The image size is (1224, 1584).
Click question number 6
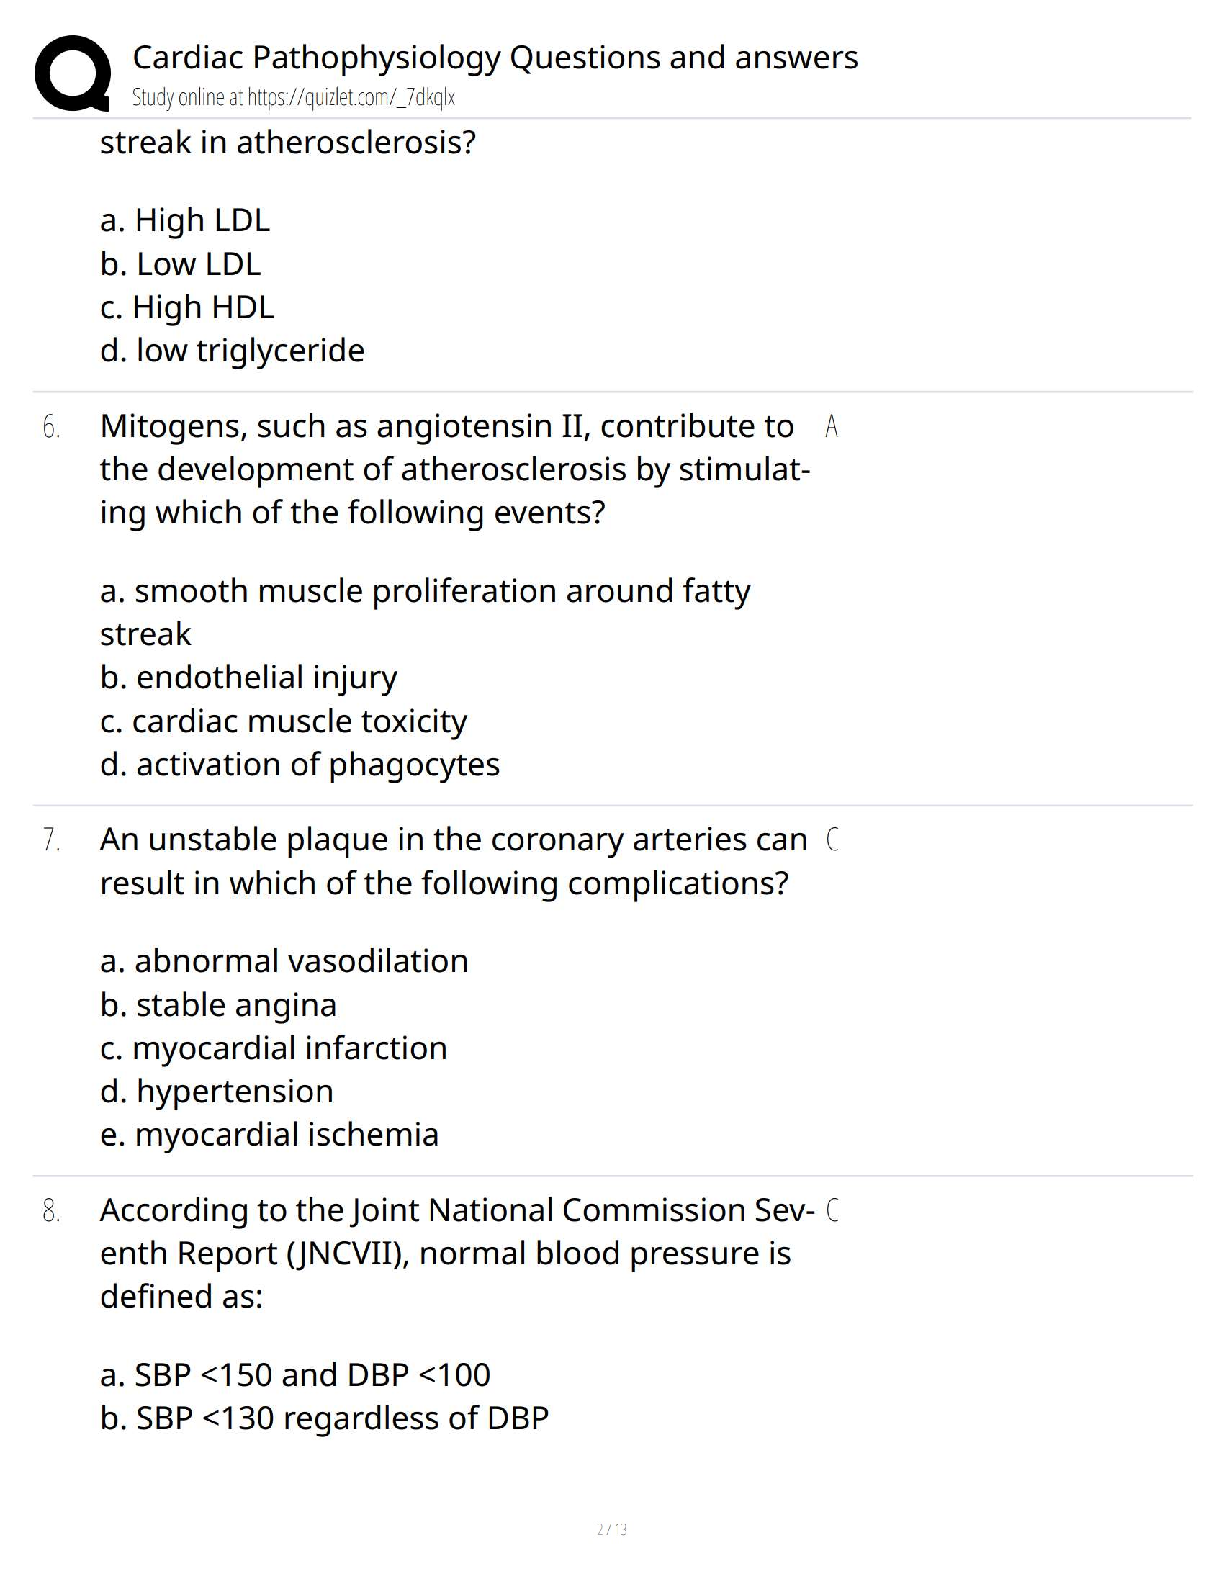point(51,427)
